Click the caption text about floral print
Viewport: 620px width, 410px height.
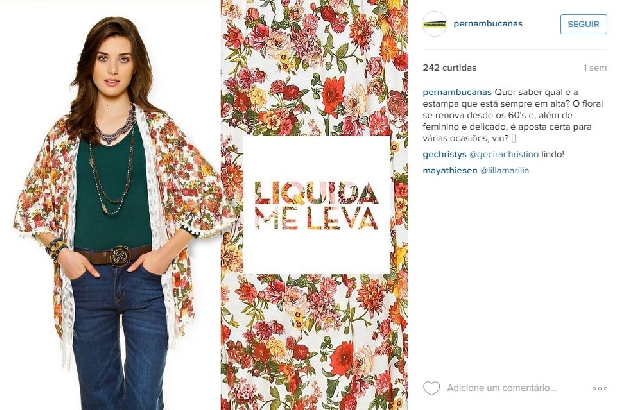tap(513, 115)
